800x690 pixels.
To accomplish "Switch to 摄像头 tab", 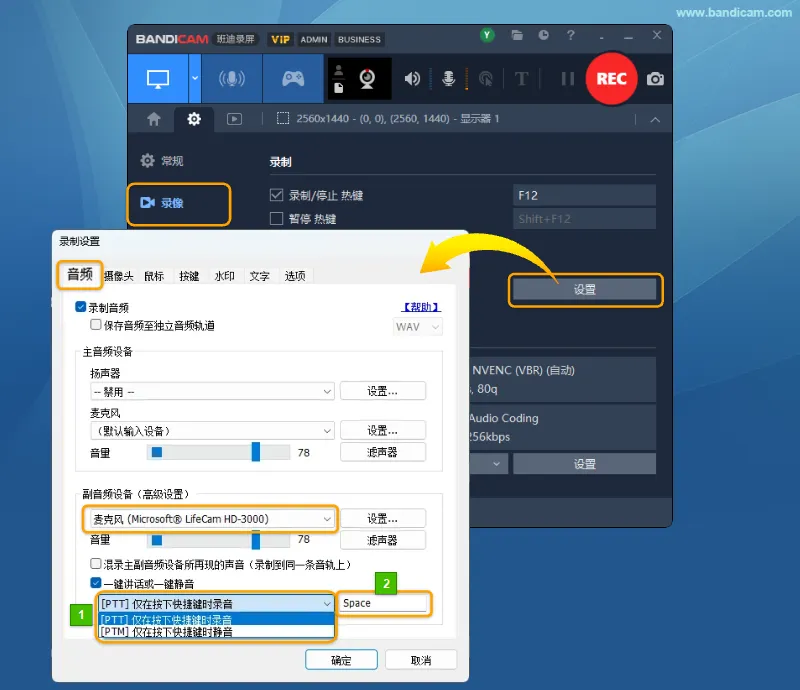I will [x=118, y=276].
